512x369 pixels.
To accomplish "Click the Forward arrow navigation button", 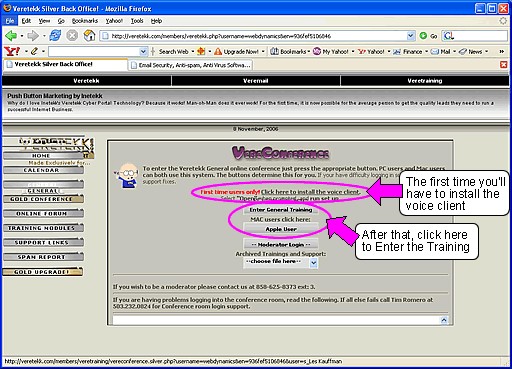I will pyautogui.click(x=33, y=35).
